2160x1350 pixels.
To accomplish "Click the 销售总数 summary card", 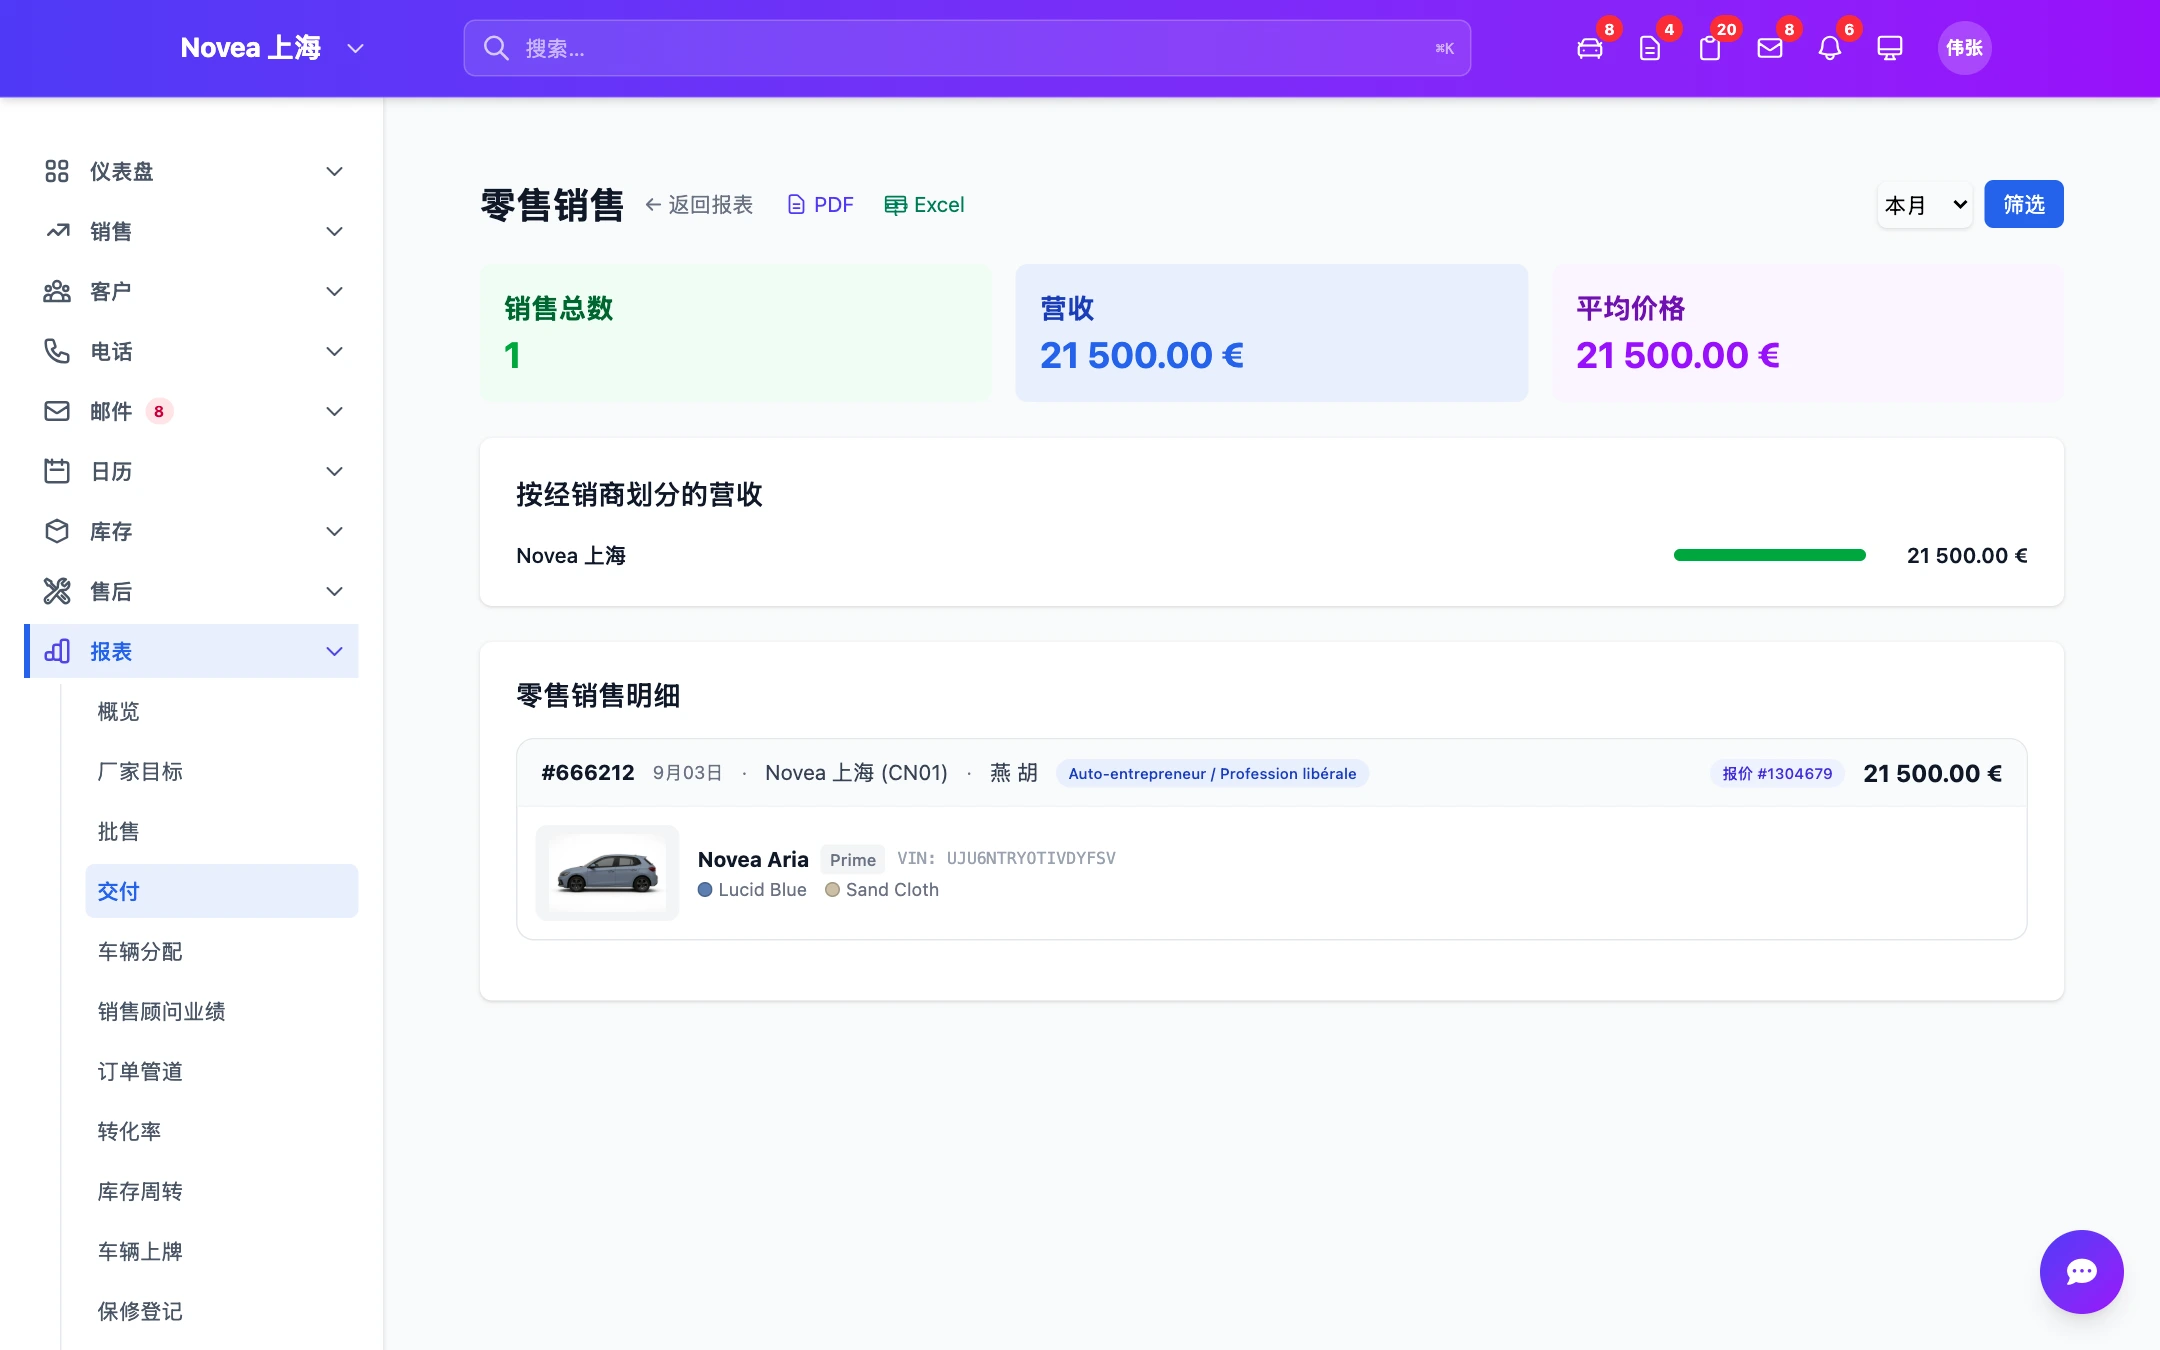I will click(735, 333).
